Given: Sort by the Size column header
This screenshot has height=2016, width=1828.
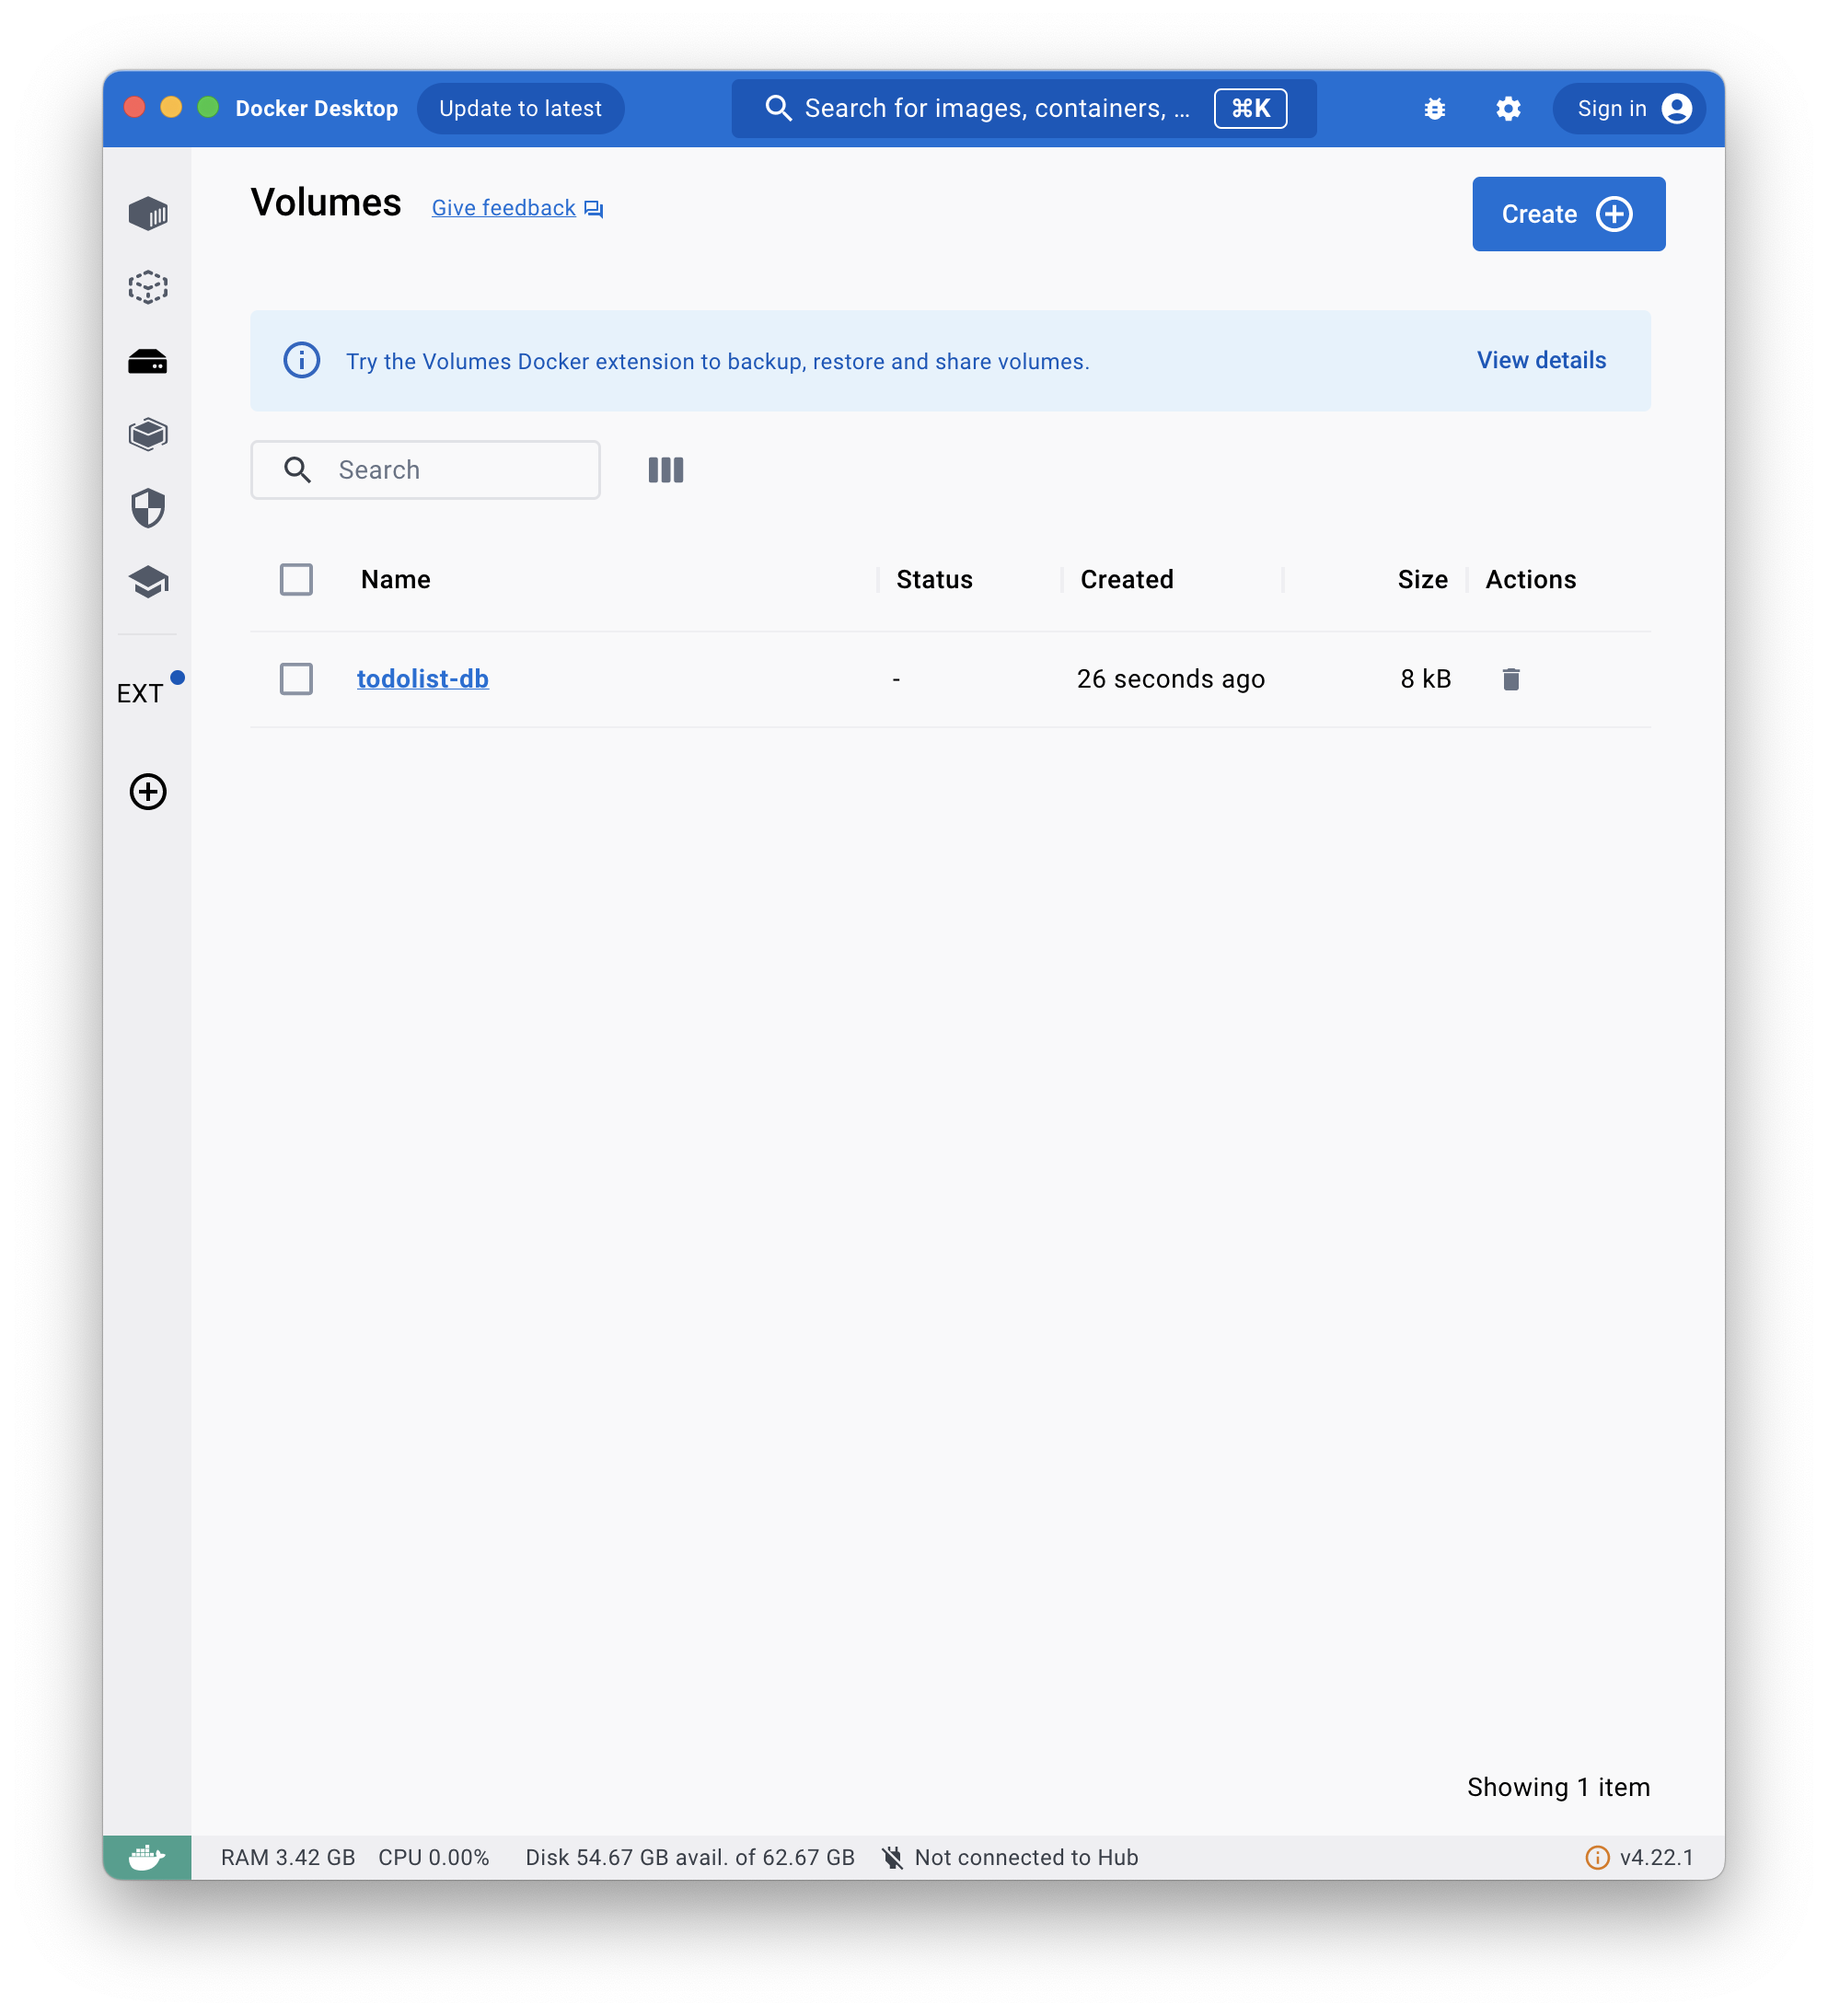Looking at the screenshot, I should pyautogui.click(x=1421, y=579).
